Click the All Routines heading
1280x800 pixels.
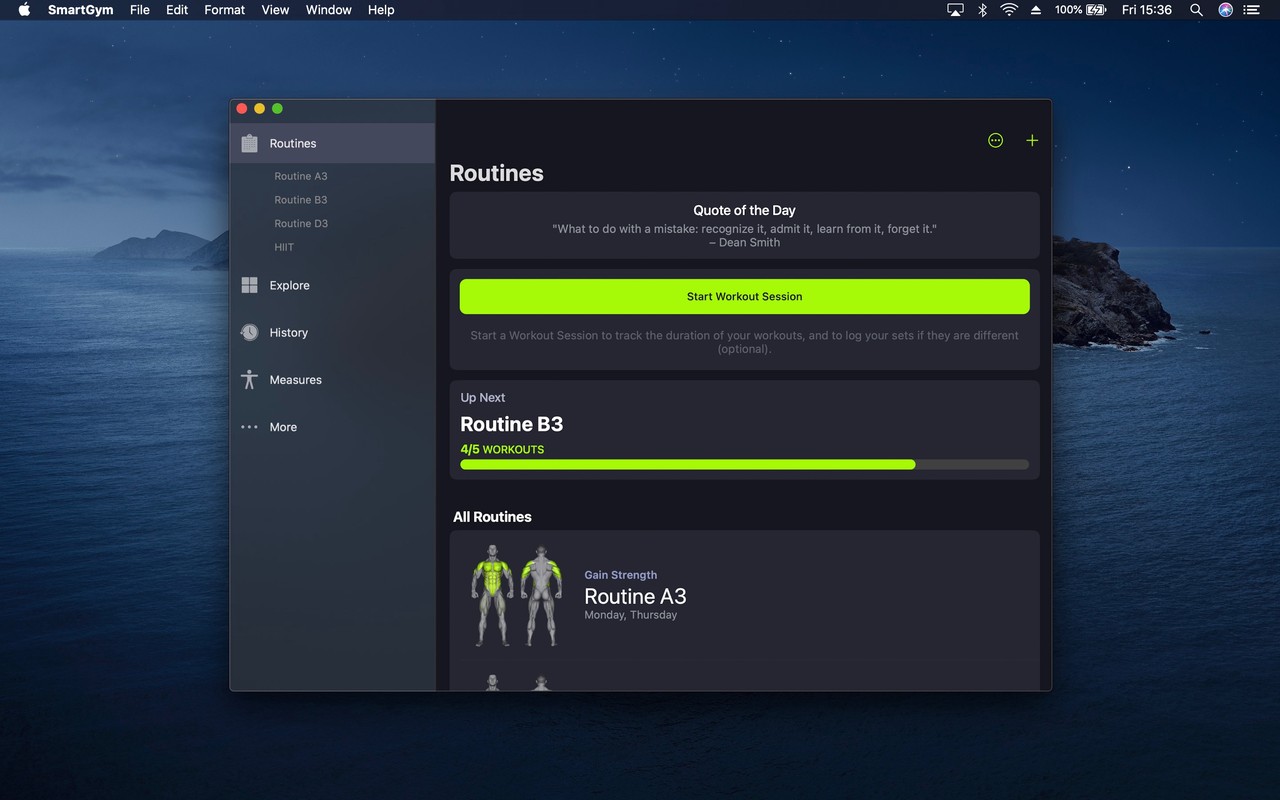[492, 517]
